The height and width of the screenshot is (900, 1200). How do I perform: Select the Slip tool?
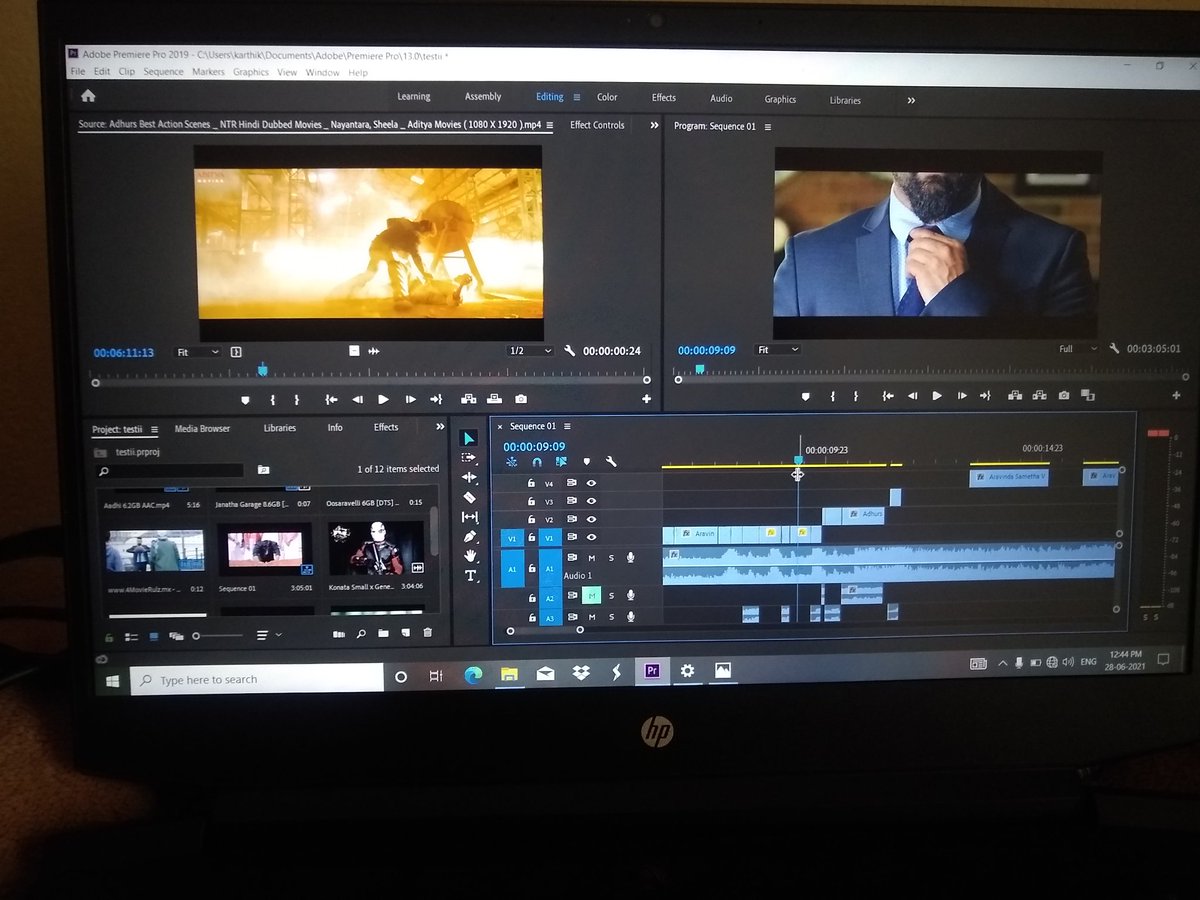click(470, 517)
